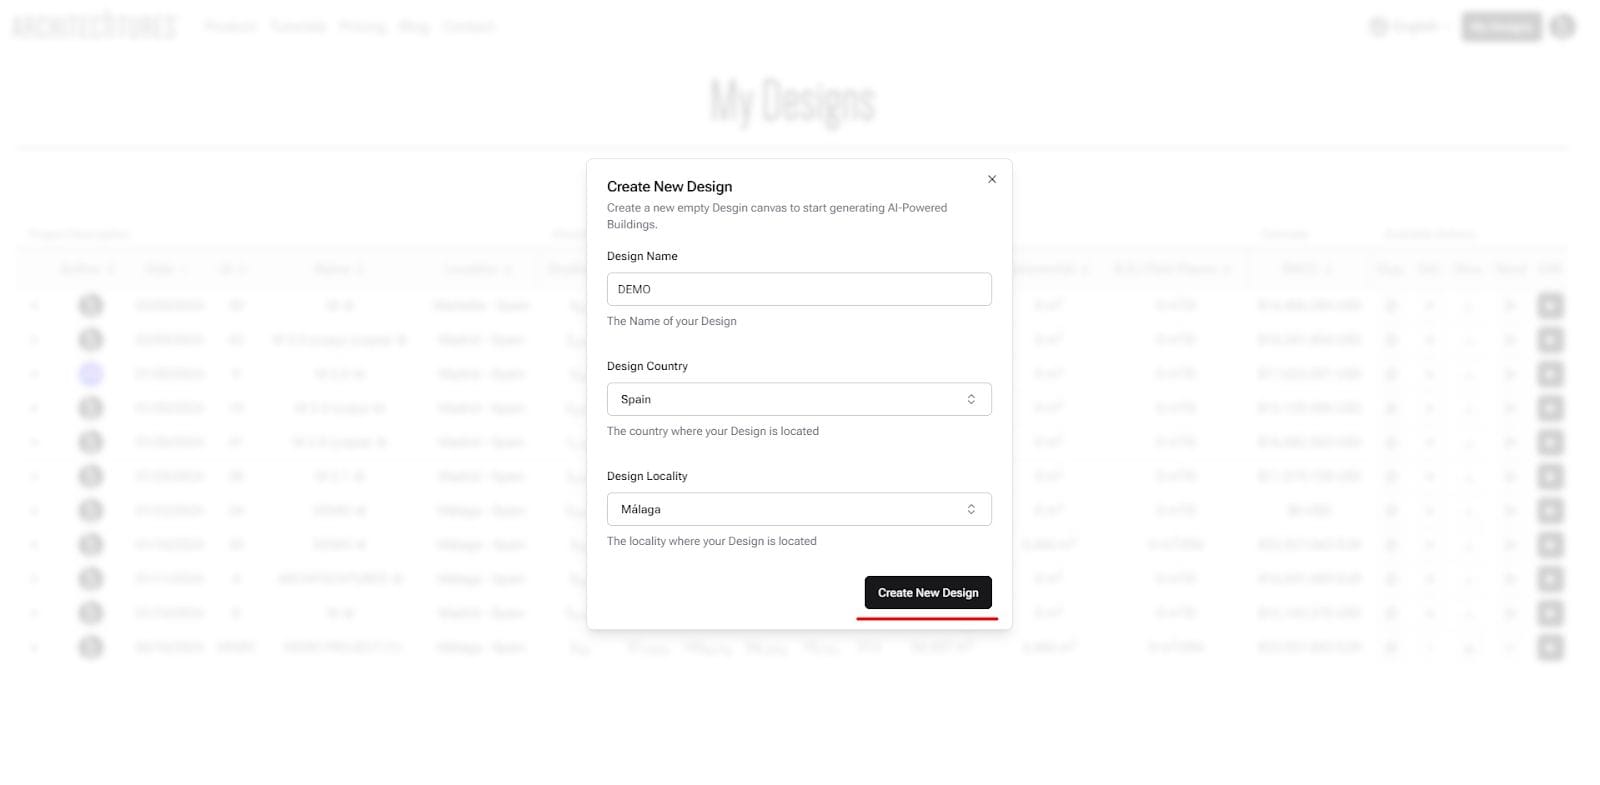Screen dimensions: 1600x785
Task: Click the Architectures logo
Action: (93, 26)
